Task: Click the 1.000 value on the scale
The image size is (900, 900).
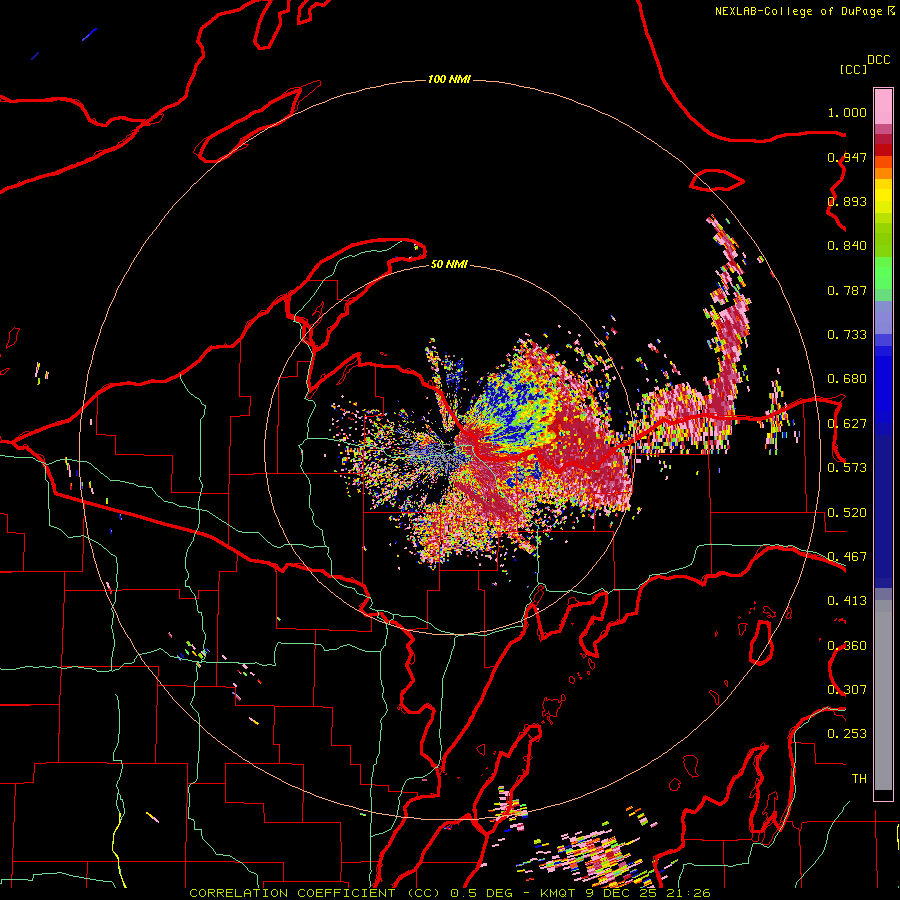Action: click(x=847, y=112)
